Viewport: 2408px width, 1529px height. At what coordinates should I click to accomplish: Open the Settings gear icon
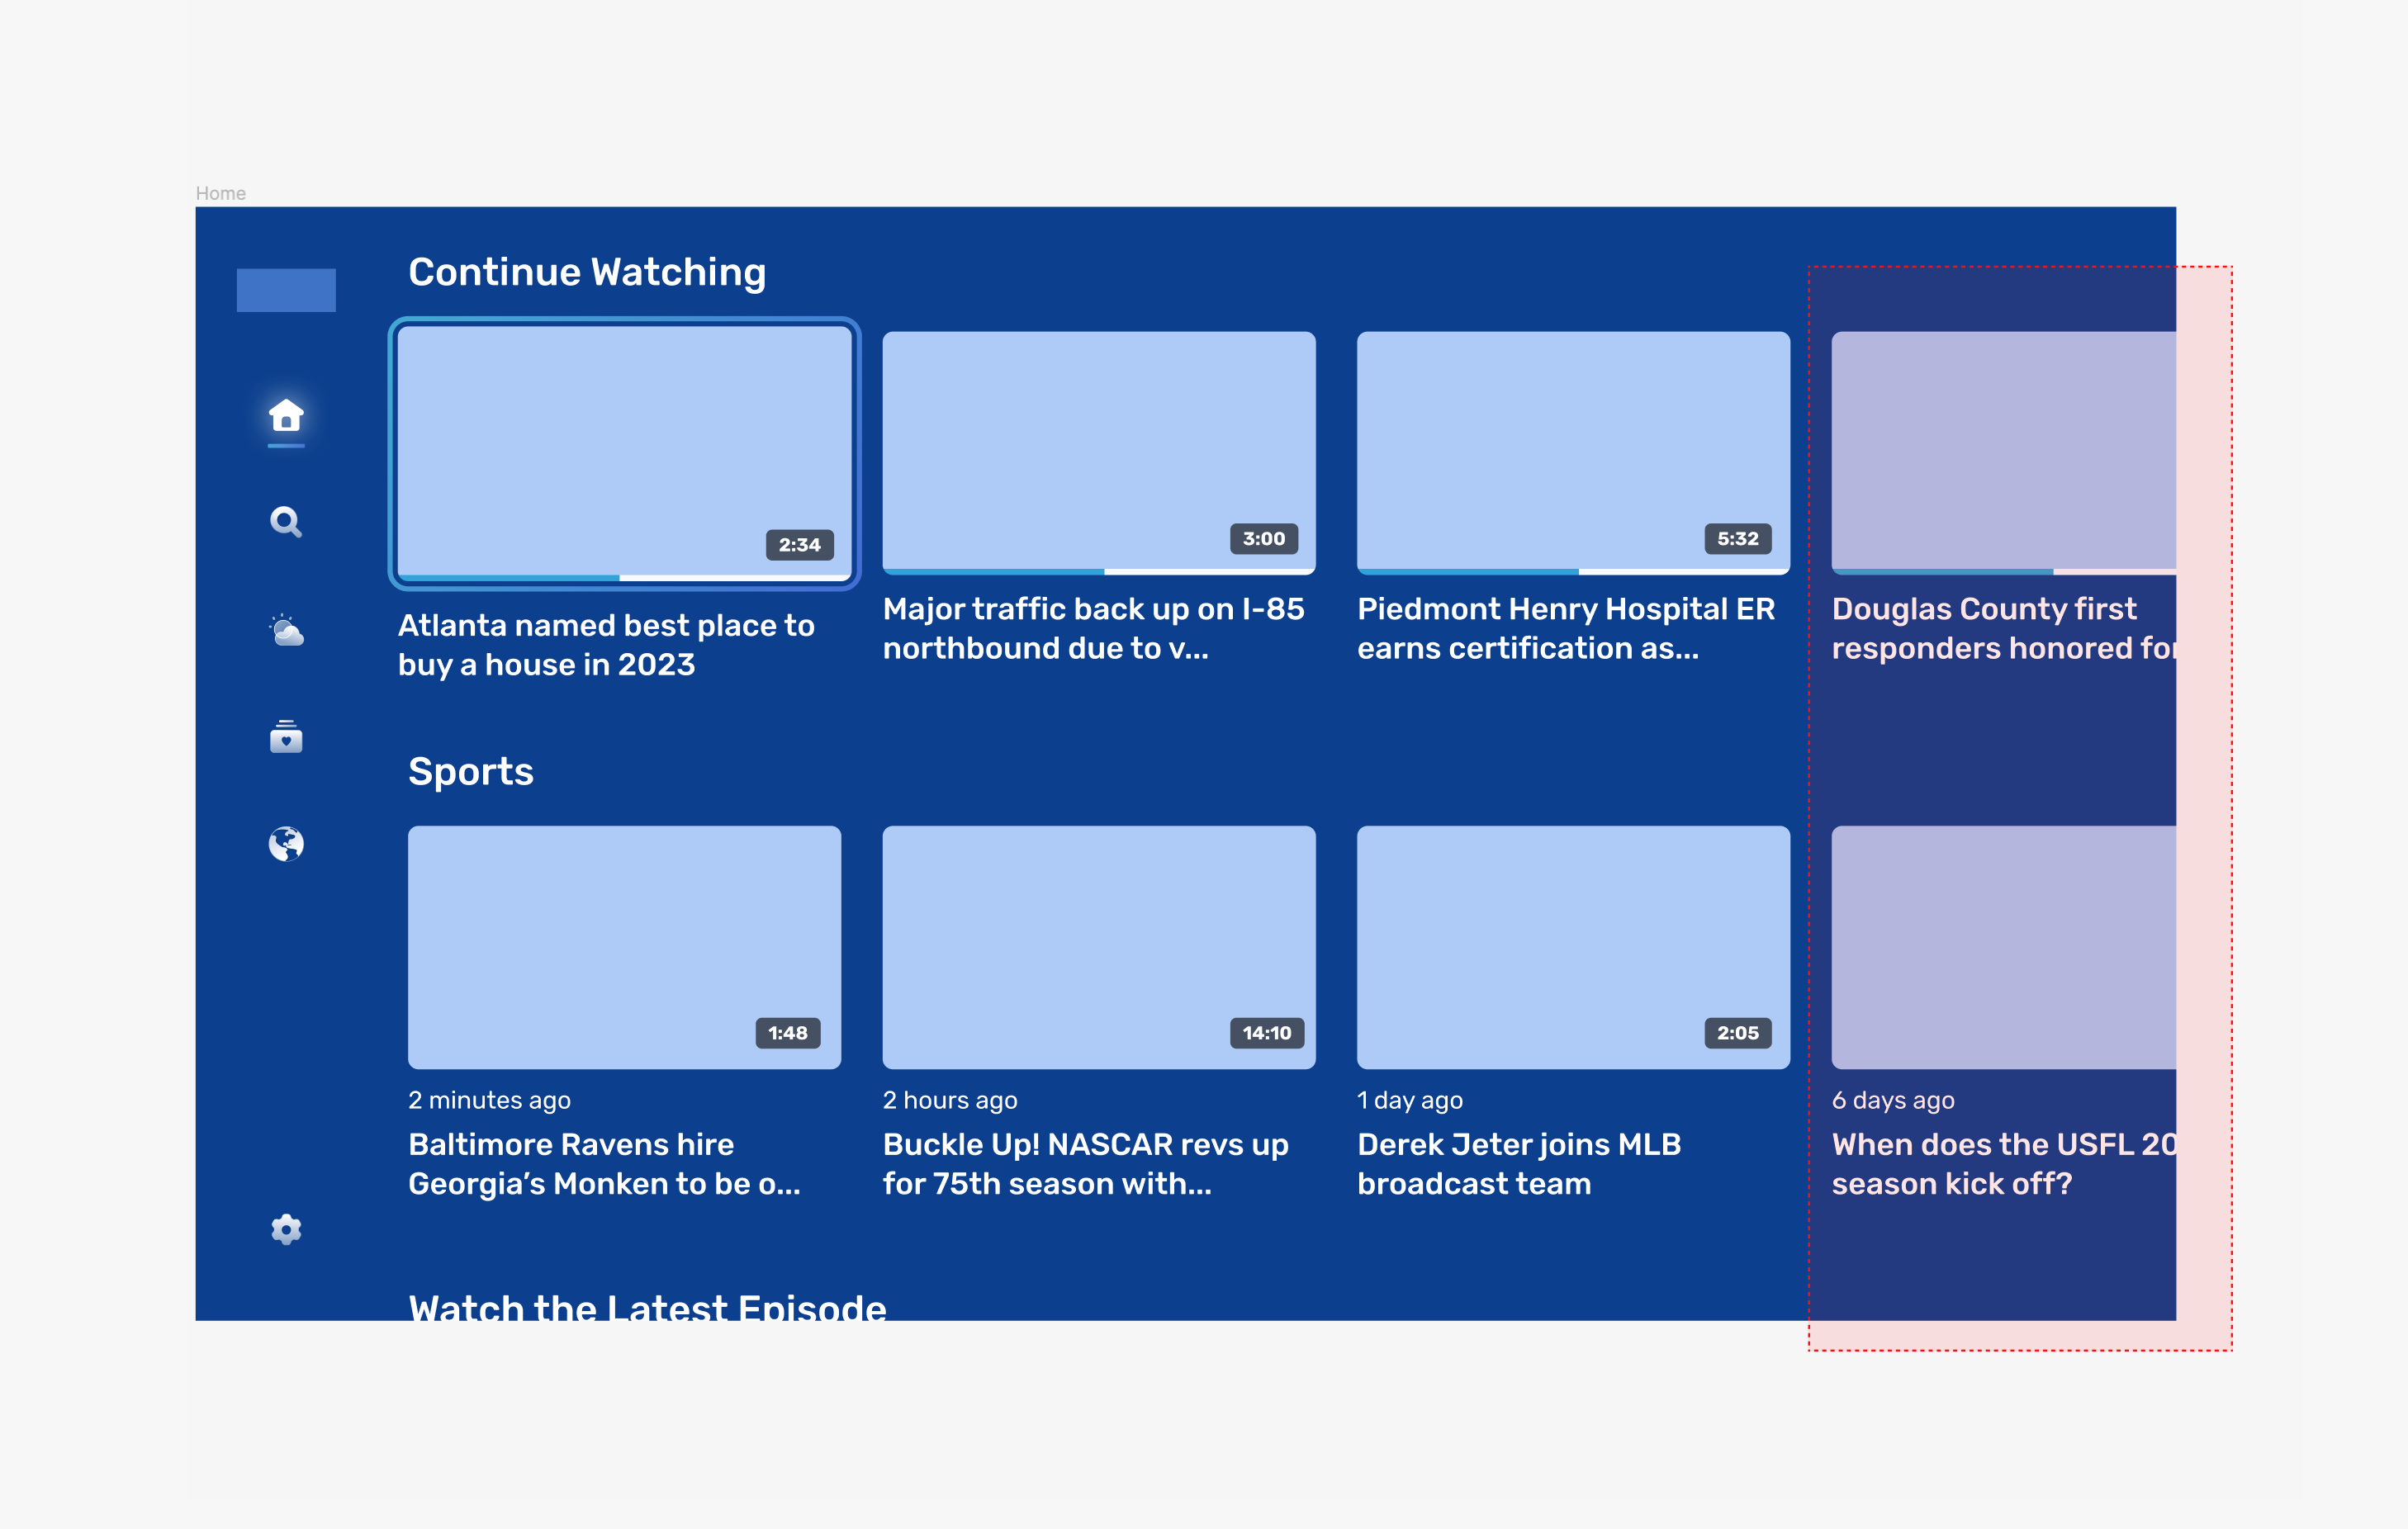(x=286, y=1229)
